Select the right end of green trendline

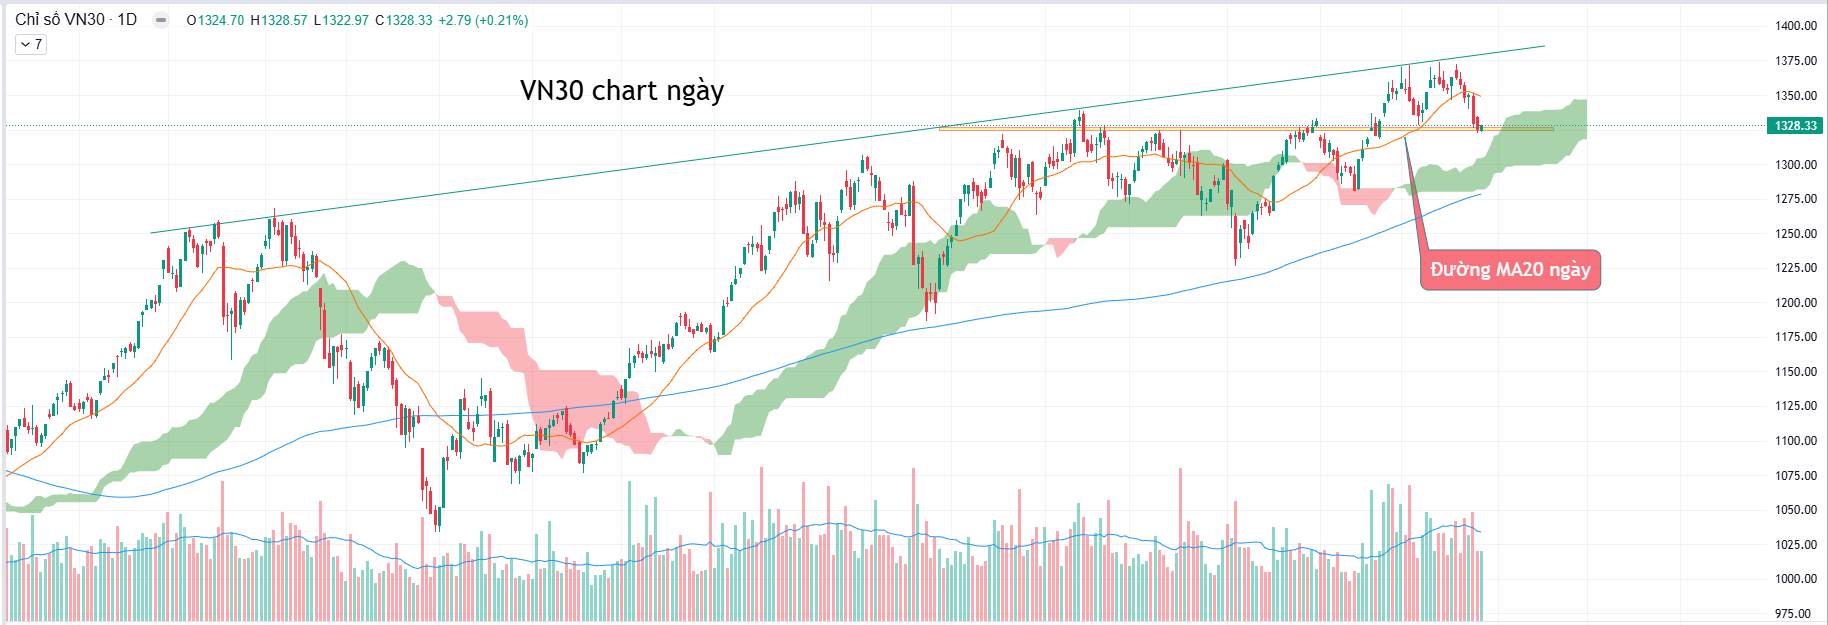[x=1543, y=46]
